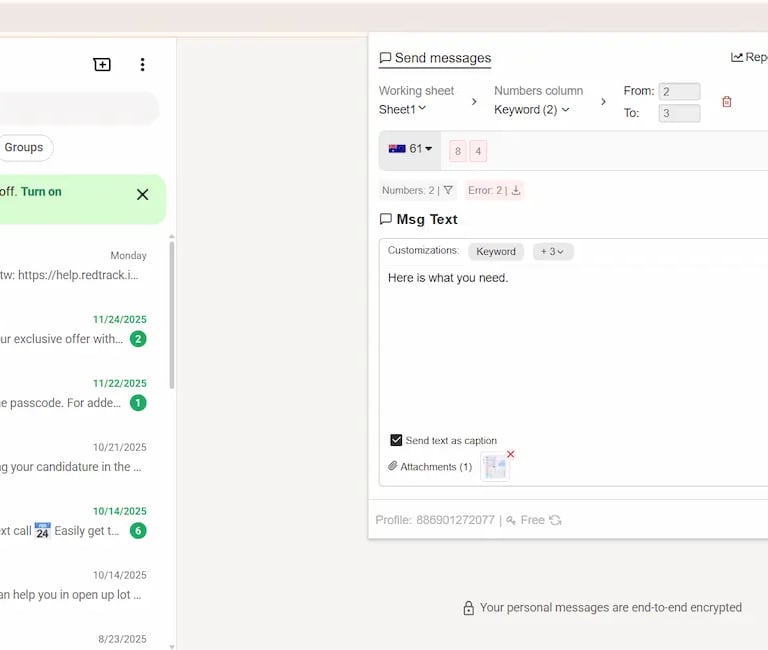Remove the attachment with red X
The height and width of the screenshot is (650, 768).
(510, 454)
